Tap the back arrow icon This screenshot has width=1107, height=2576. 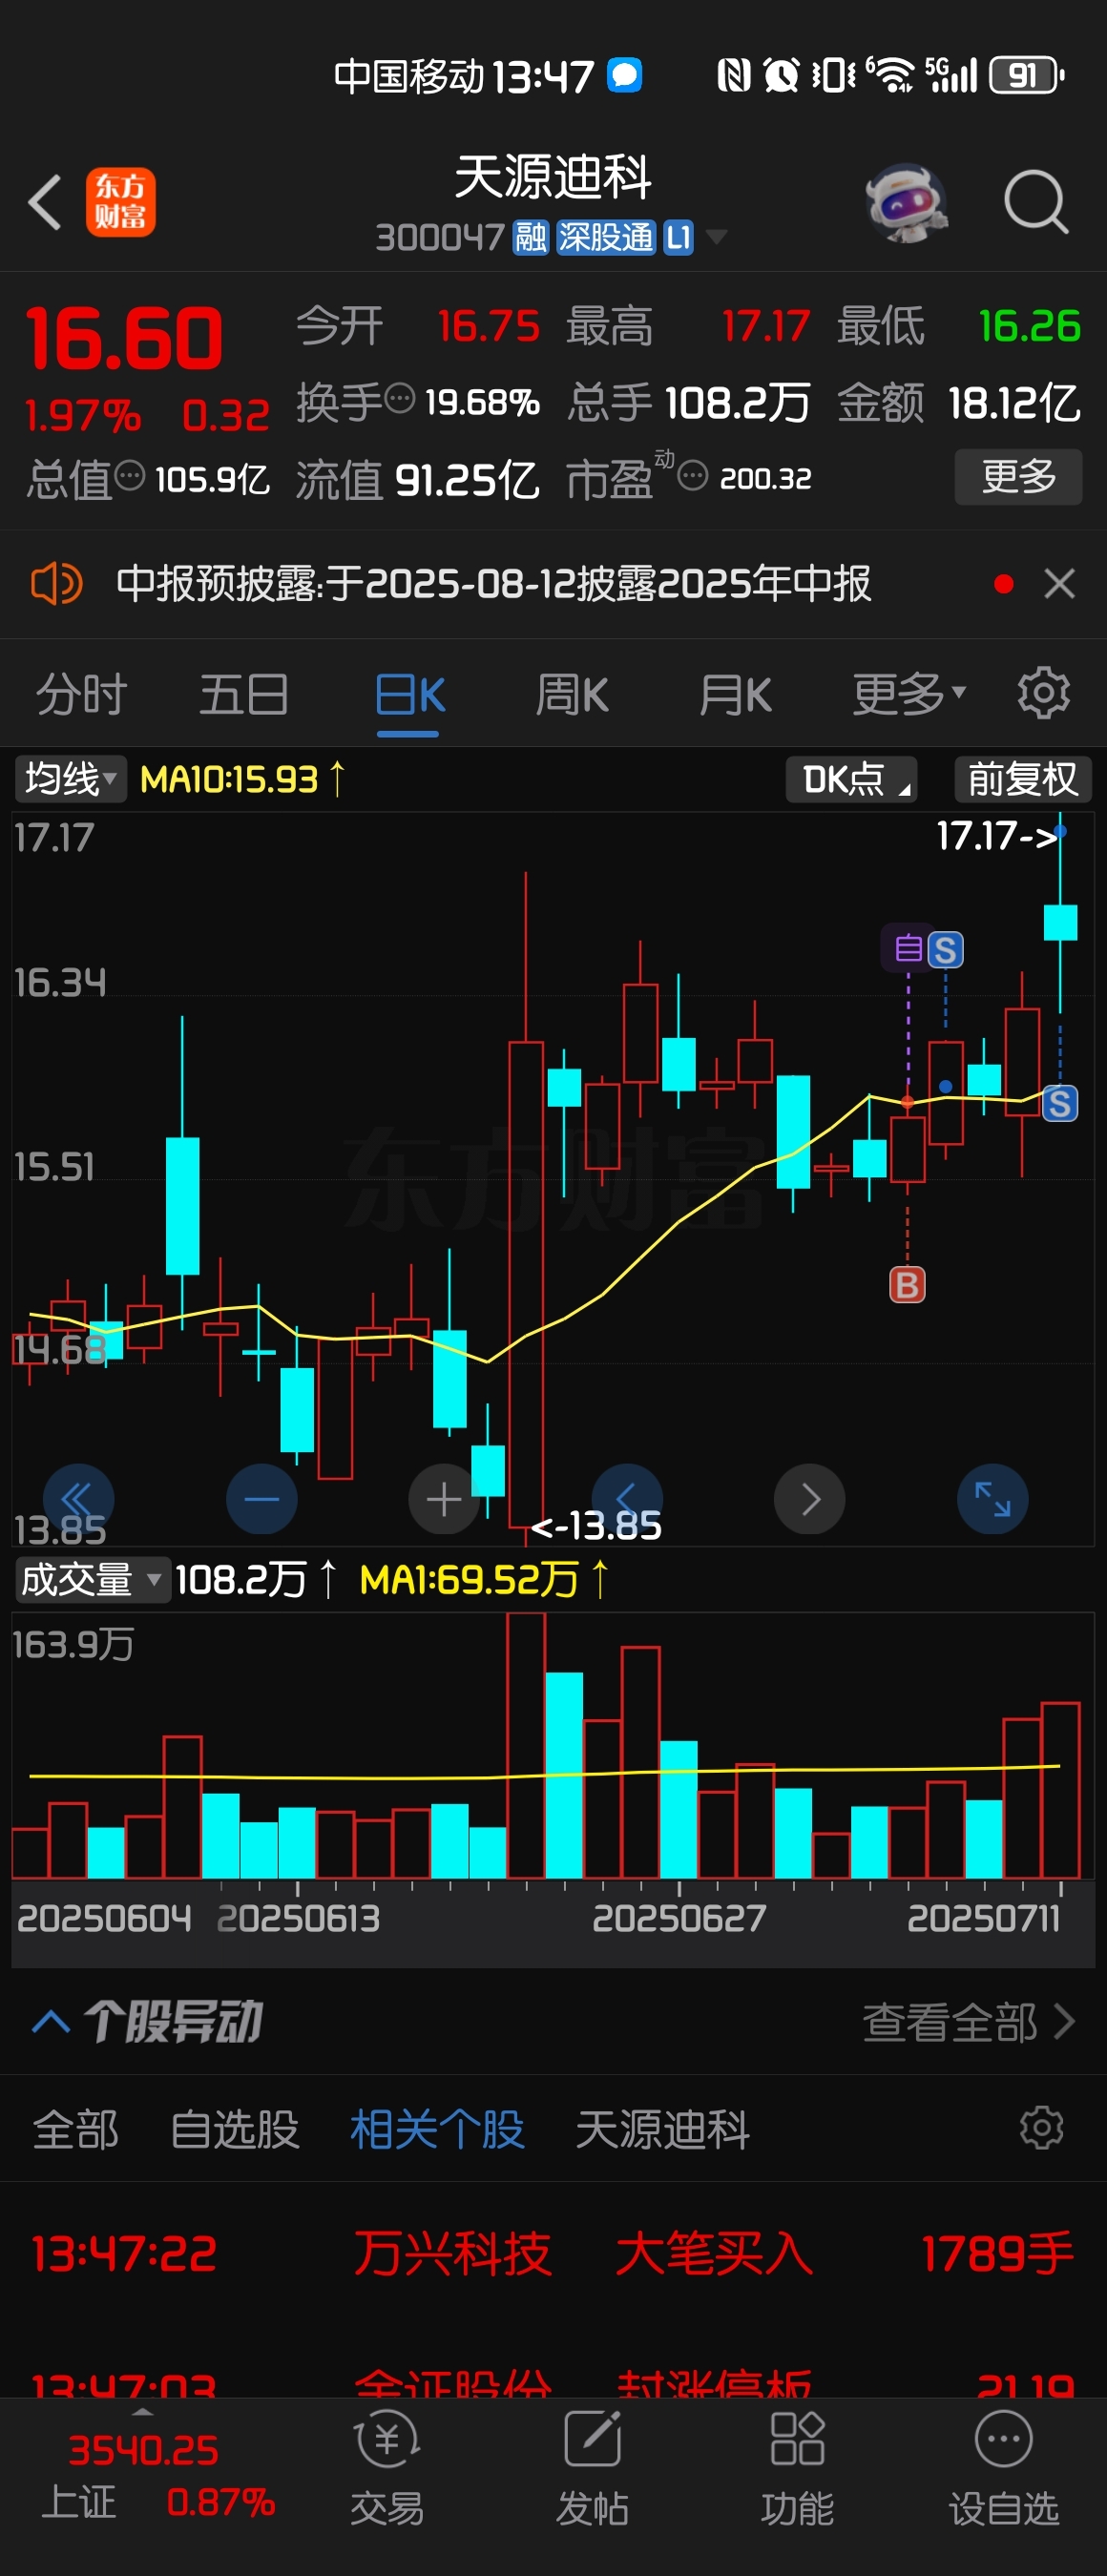(x=45, y=202)
